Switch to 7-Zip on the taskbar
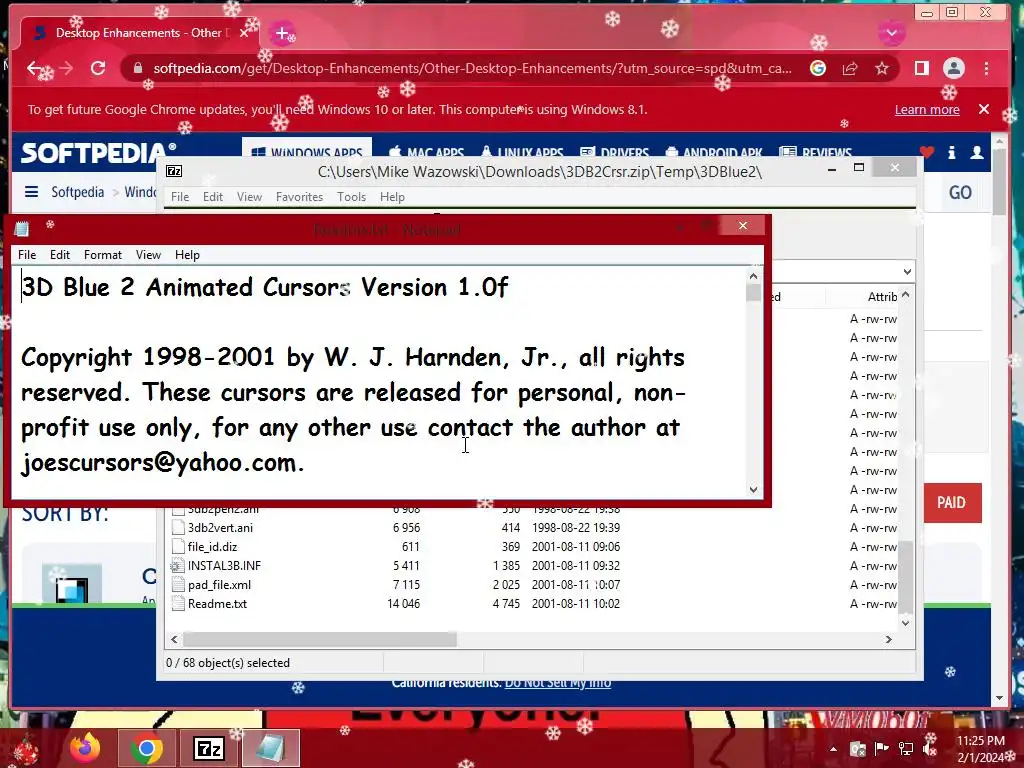Image resolution: width=1024 pixels, height=768 pixels. pos(209,748)
